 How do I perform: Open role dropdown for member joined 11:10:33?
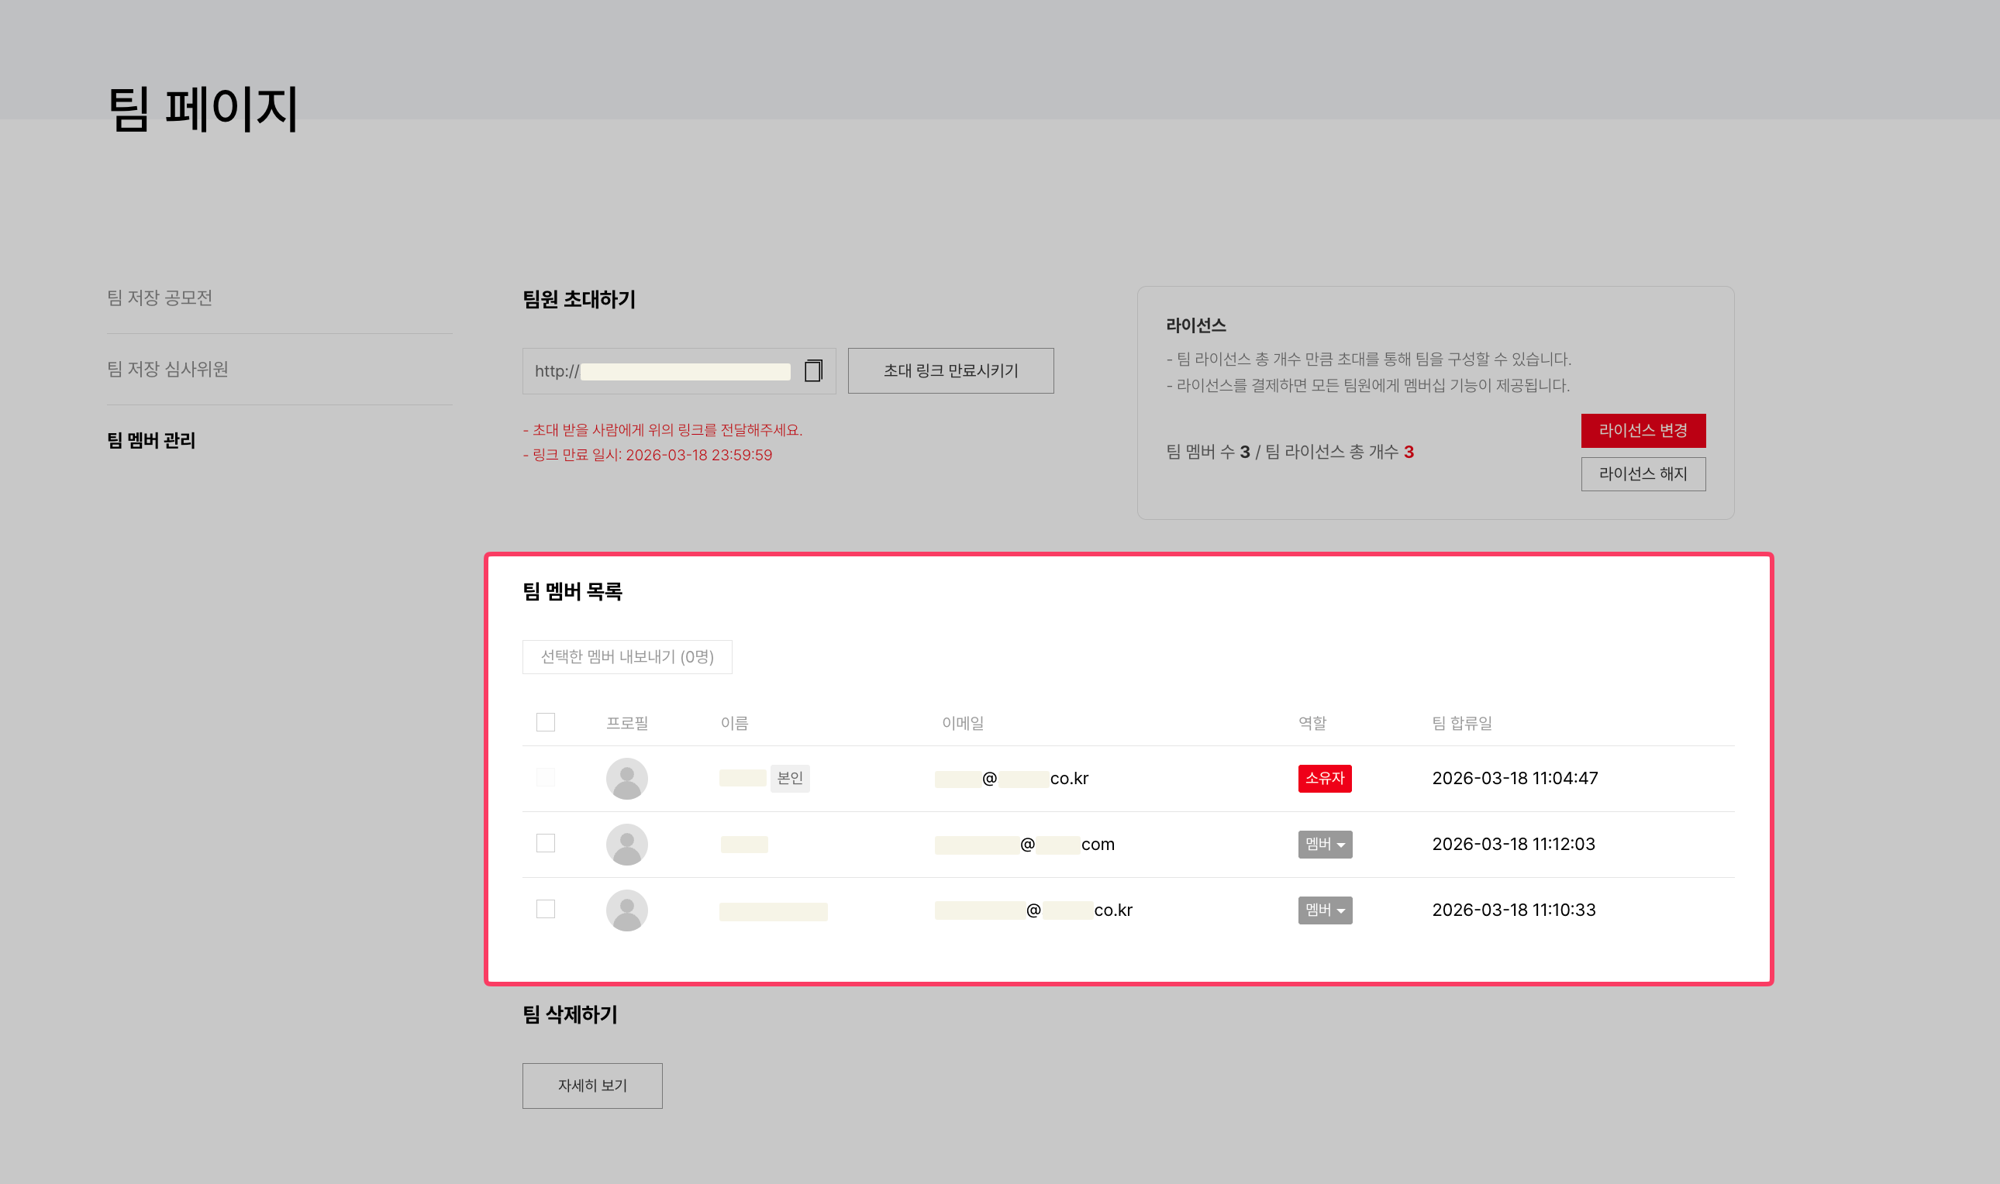pos(1325,911)
